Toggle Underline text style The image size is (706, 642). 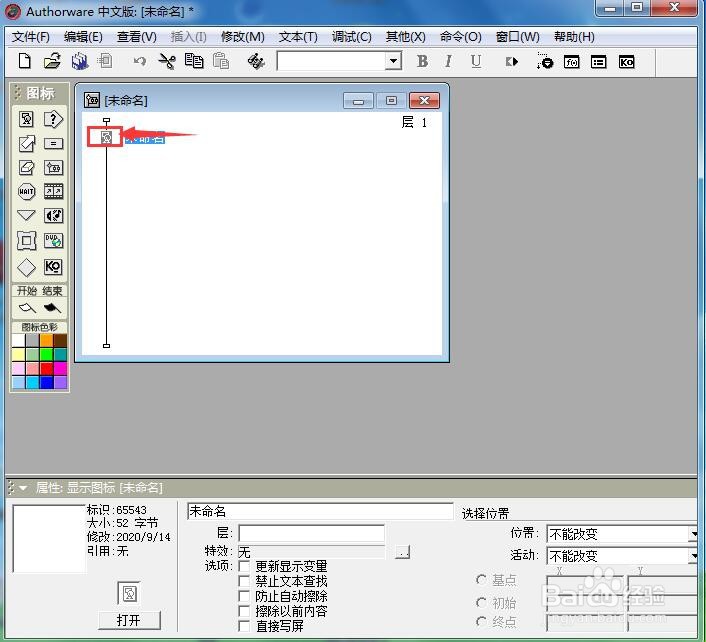point(476,61)
